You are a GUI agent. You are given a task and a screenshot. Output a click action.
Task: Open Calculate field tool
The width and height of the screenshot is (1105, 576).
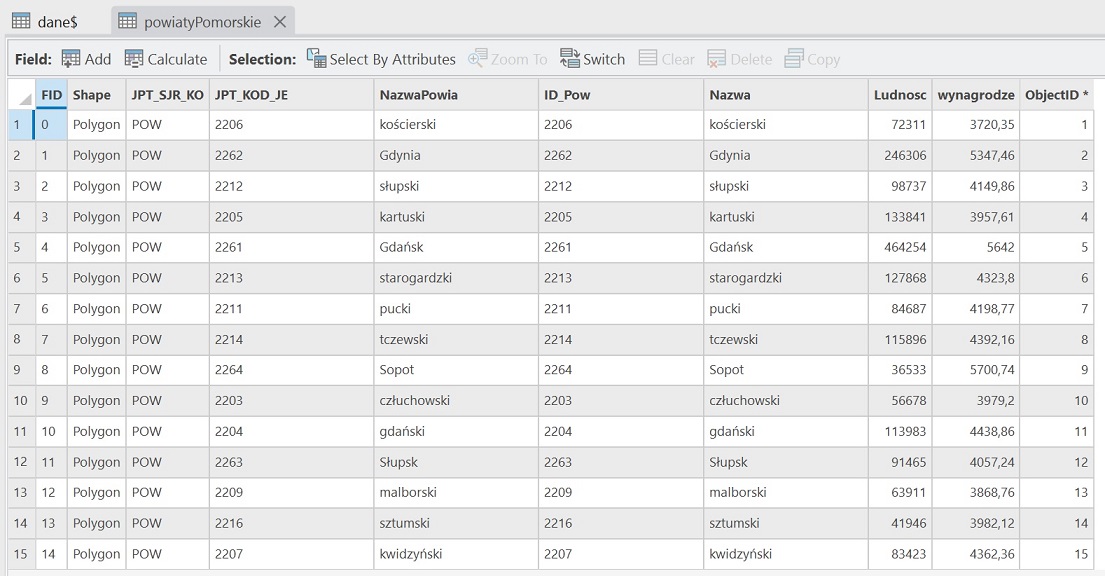click(134, 59)
